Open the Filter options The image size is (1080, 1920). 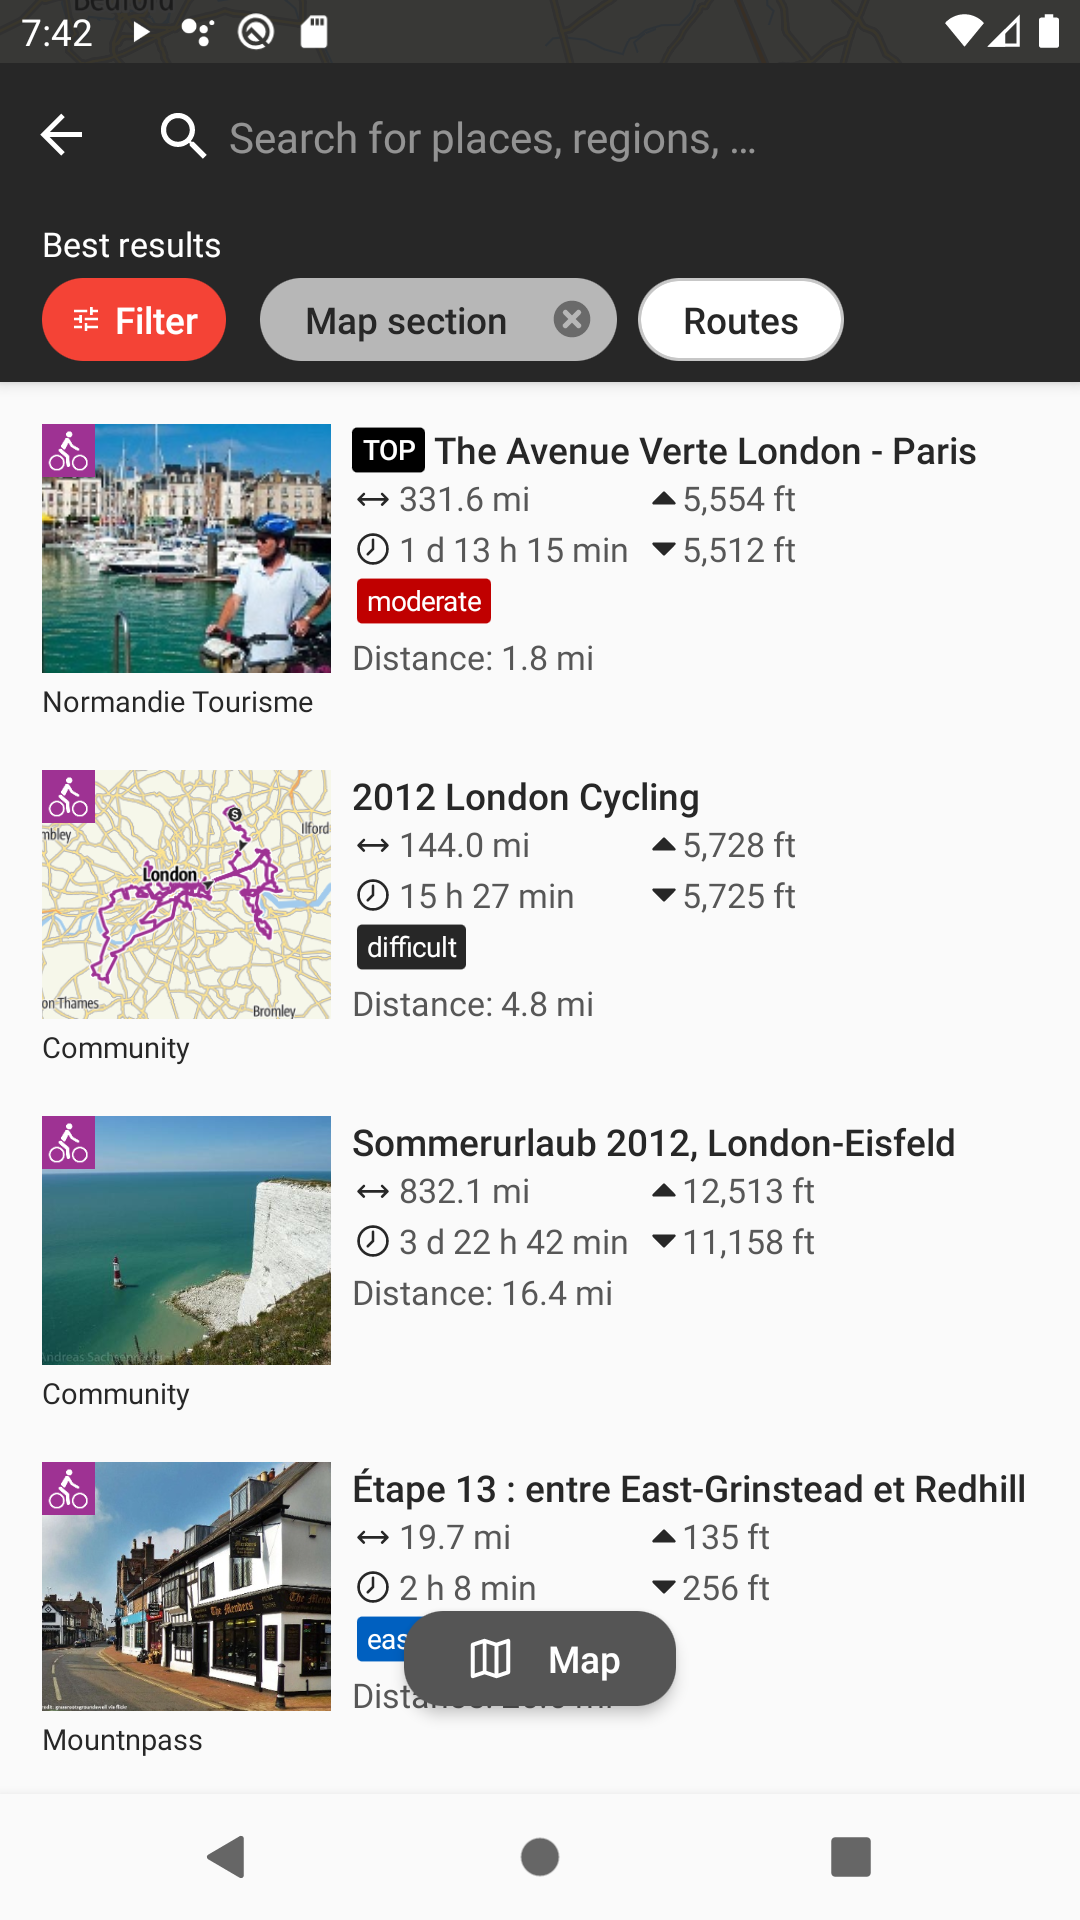[x=134, y=320]
